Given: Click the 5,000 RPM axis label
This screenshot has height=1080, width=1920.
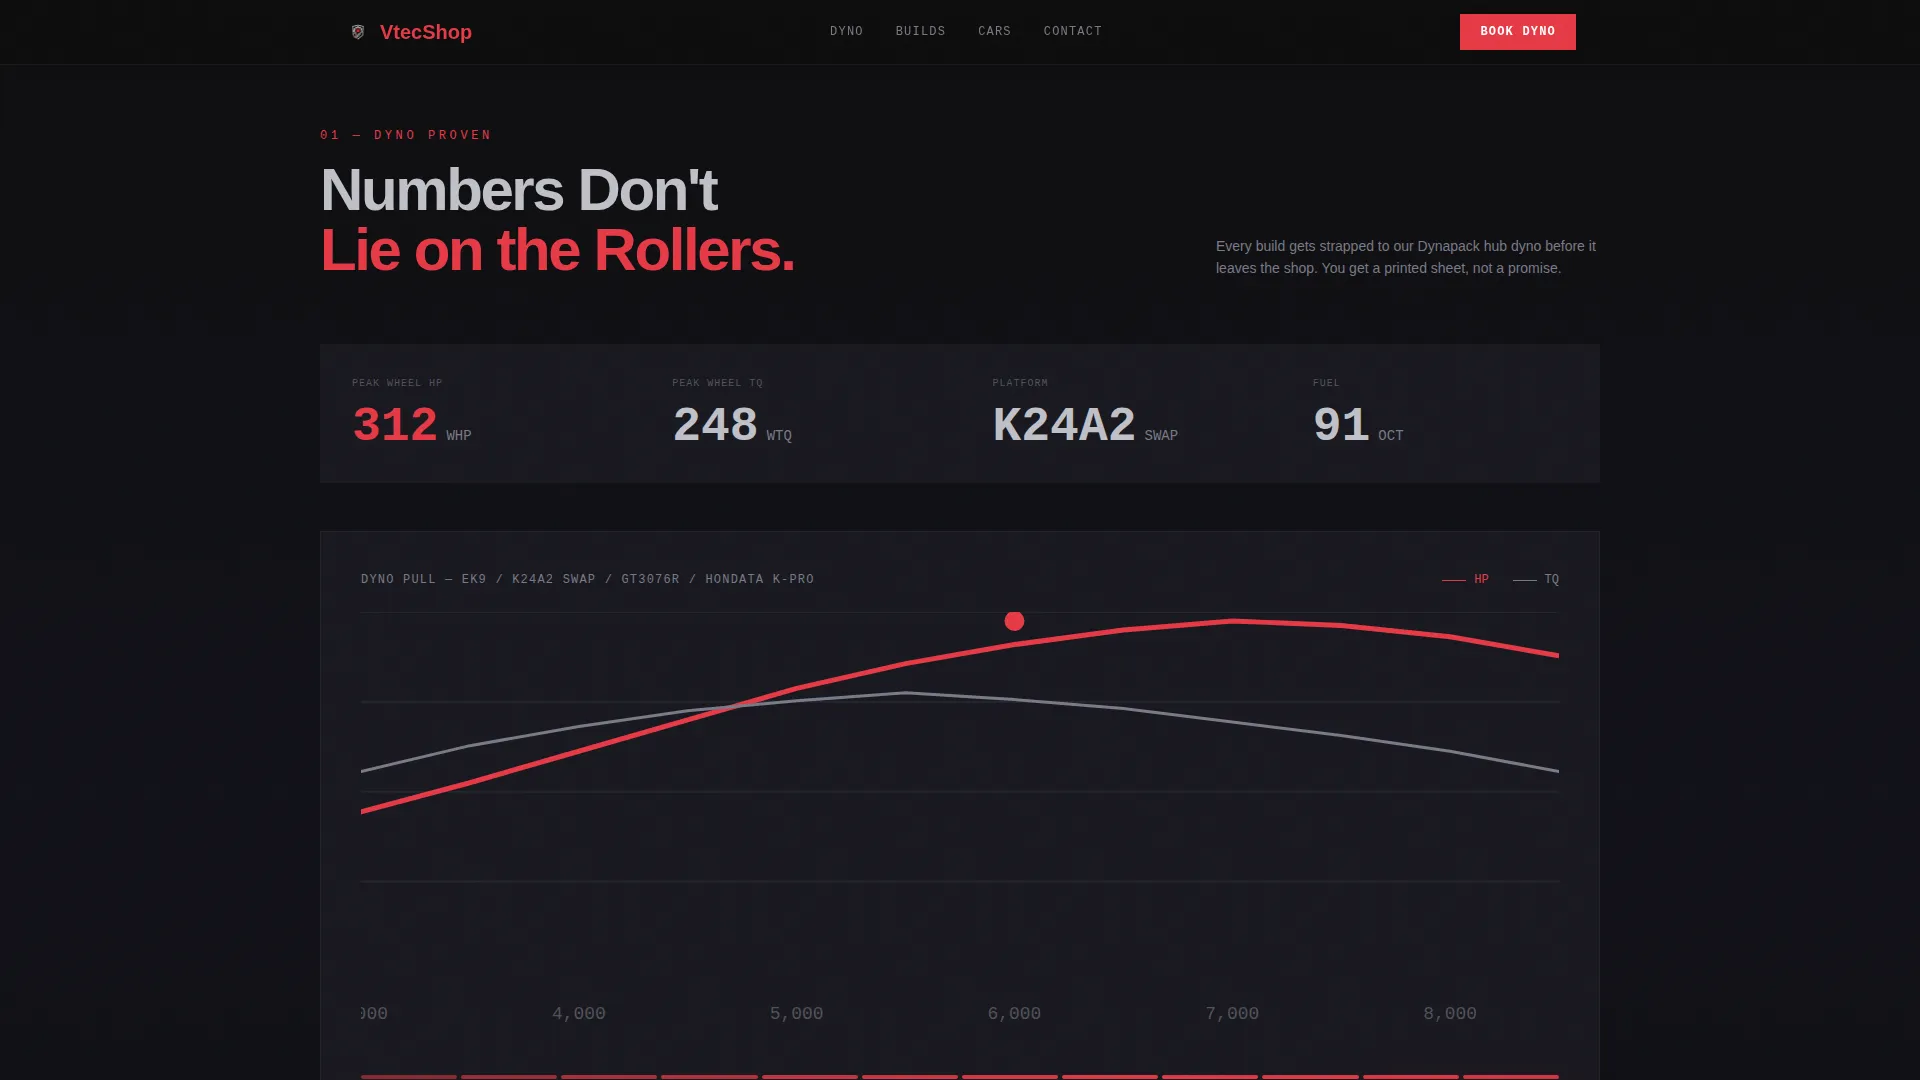Looking at the screenshot, I should click(x=796, y=1013).
